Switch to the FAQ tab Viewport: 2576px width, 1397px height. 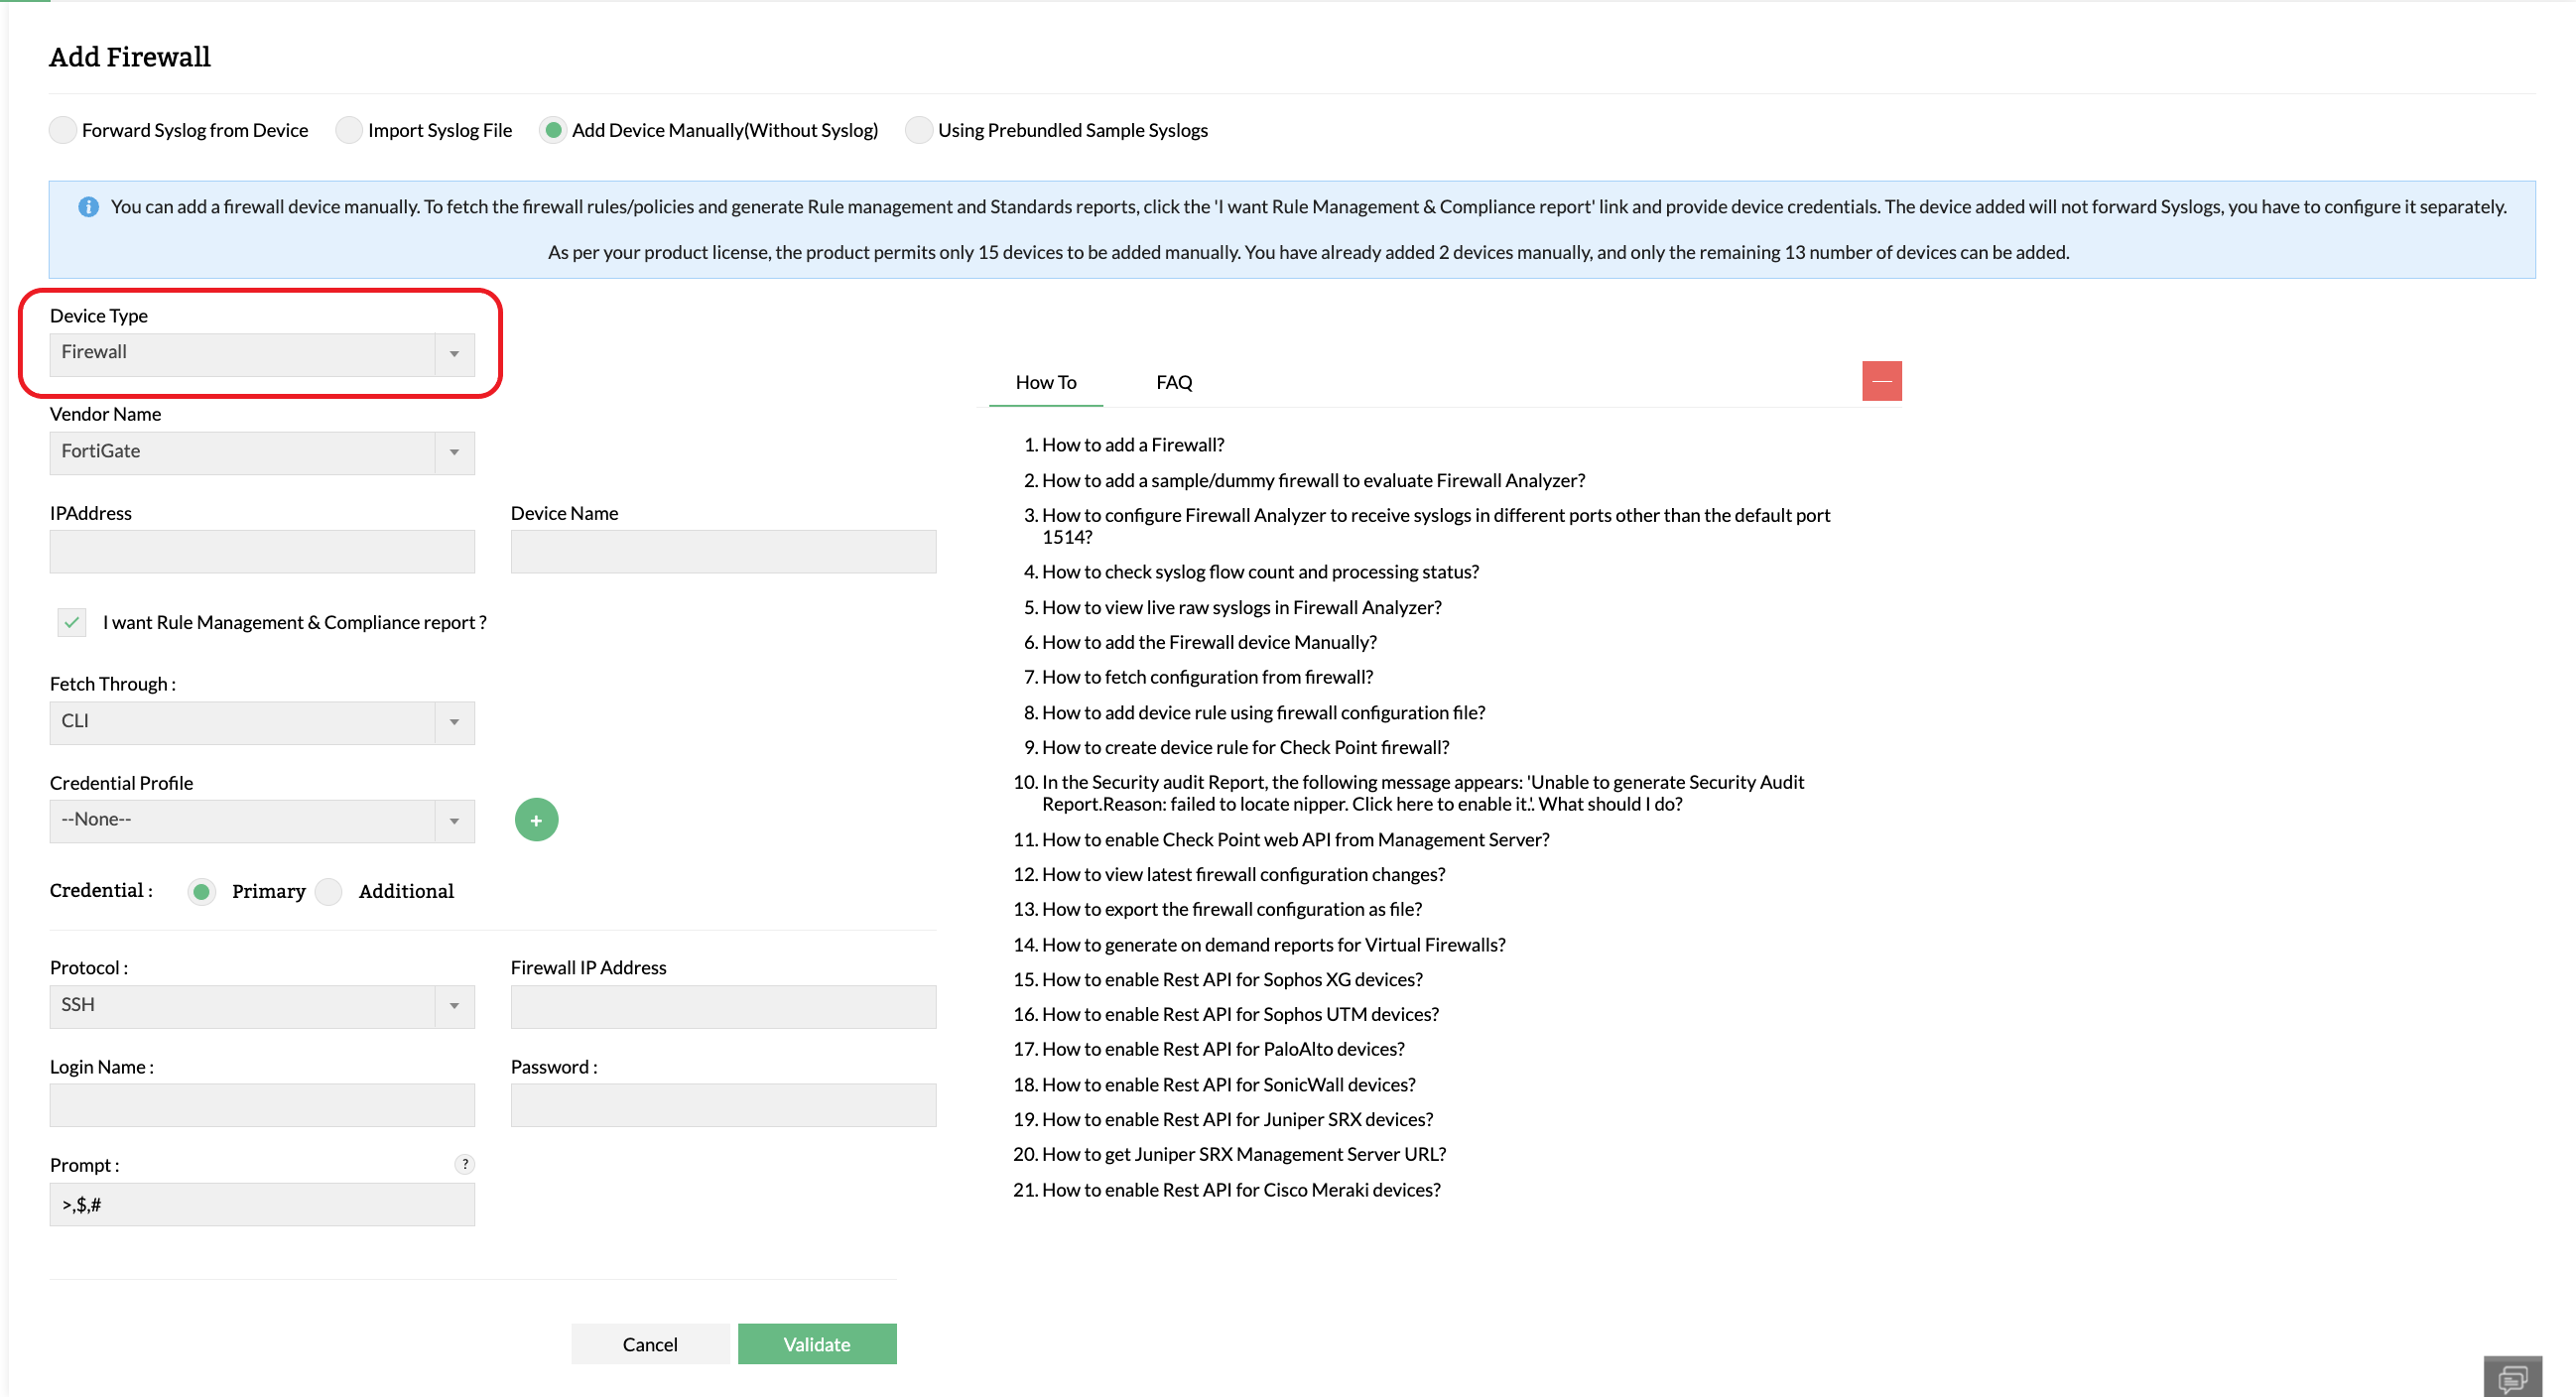(x=1173, y=382)
